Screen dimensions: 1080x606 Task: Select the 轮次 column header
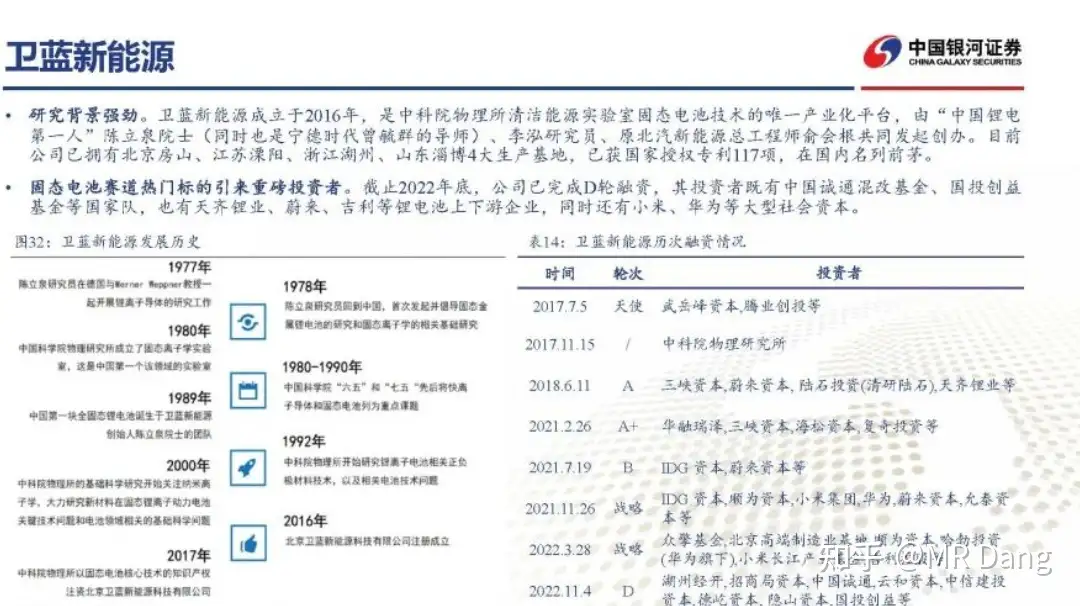(x=629, y=272)
